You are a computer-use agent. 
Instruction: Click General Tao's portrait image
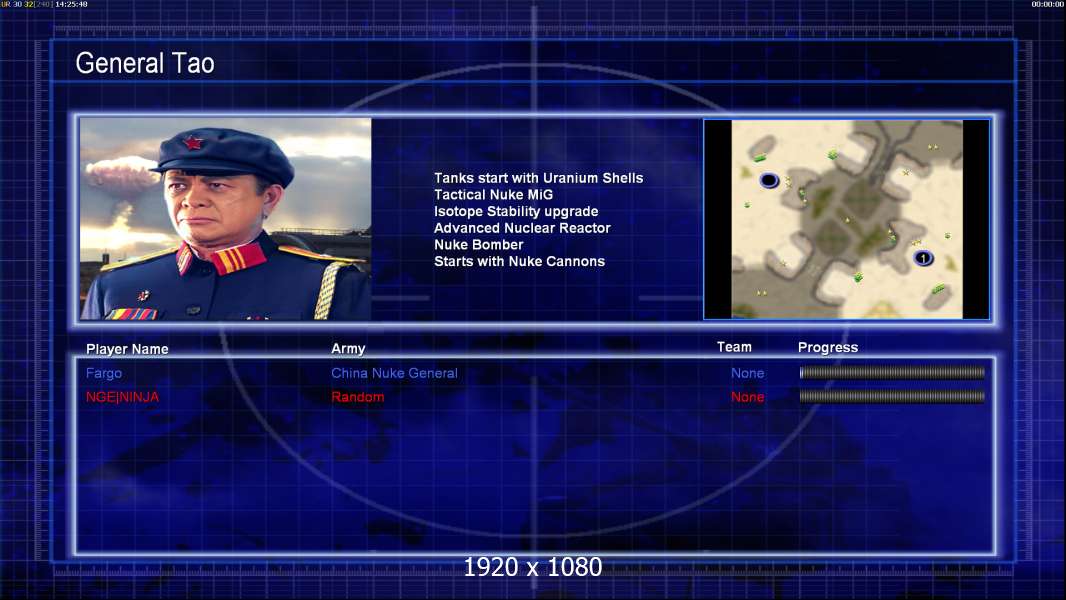coord(226,219)
